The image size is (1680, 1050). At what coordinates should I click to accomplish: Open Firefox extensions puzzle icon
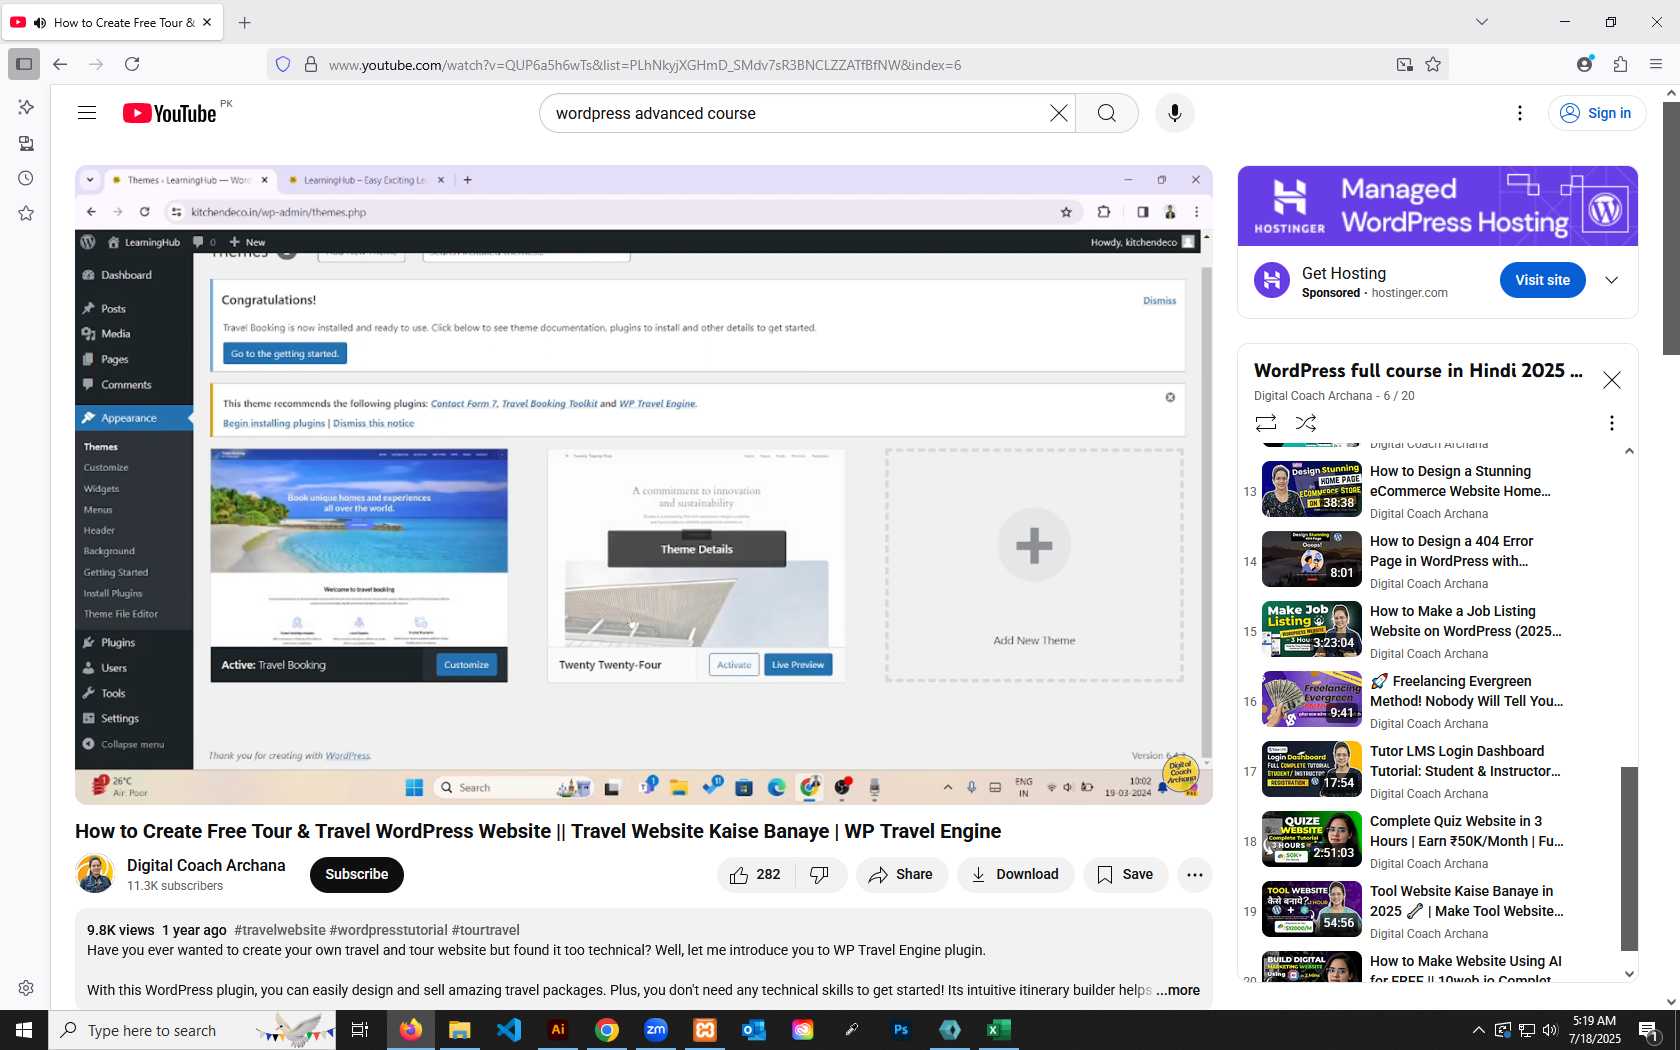pyautogui.click(x=1621, y=64)
